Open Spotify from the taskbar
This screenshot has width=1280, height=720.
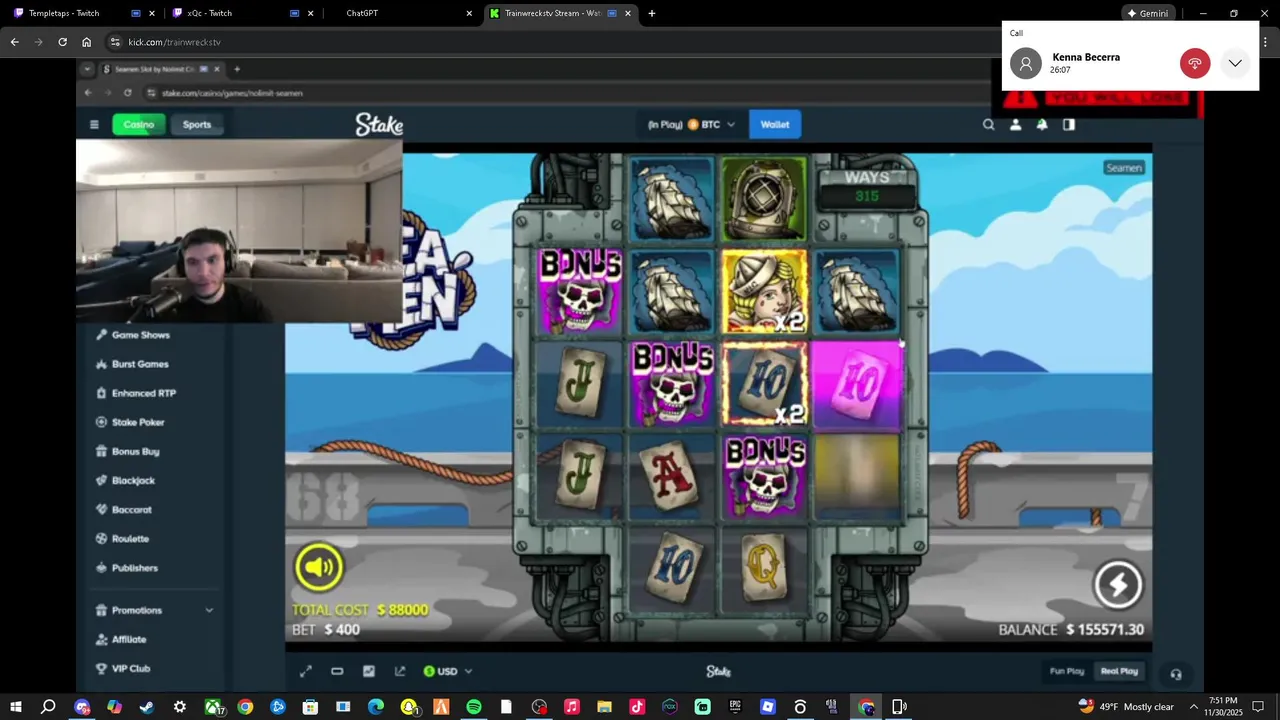point(474,707)
